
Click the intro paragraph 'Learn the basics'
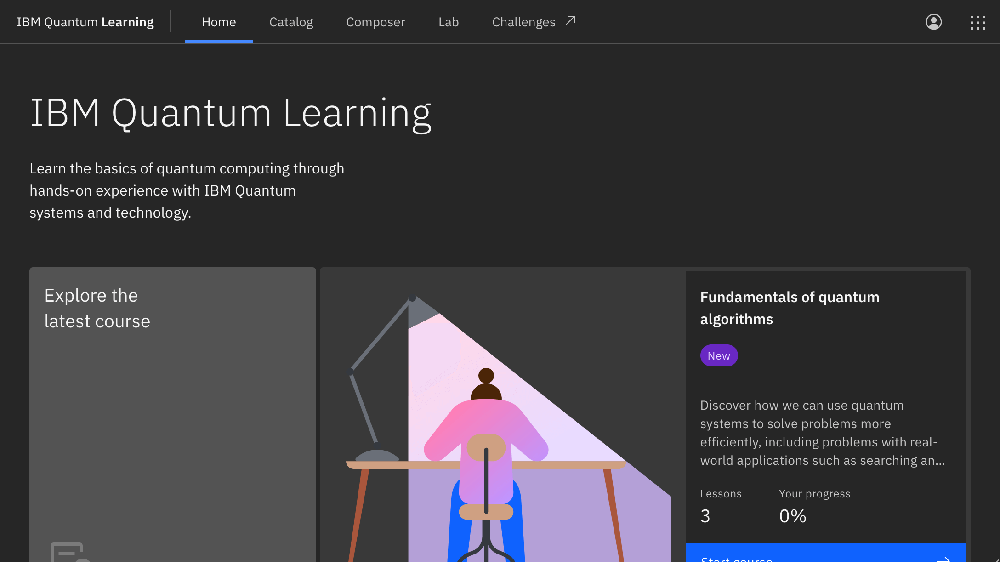point(187,190)
